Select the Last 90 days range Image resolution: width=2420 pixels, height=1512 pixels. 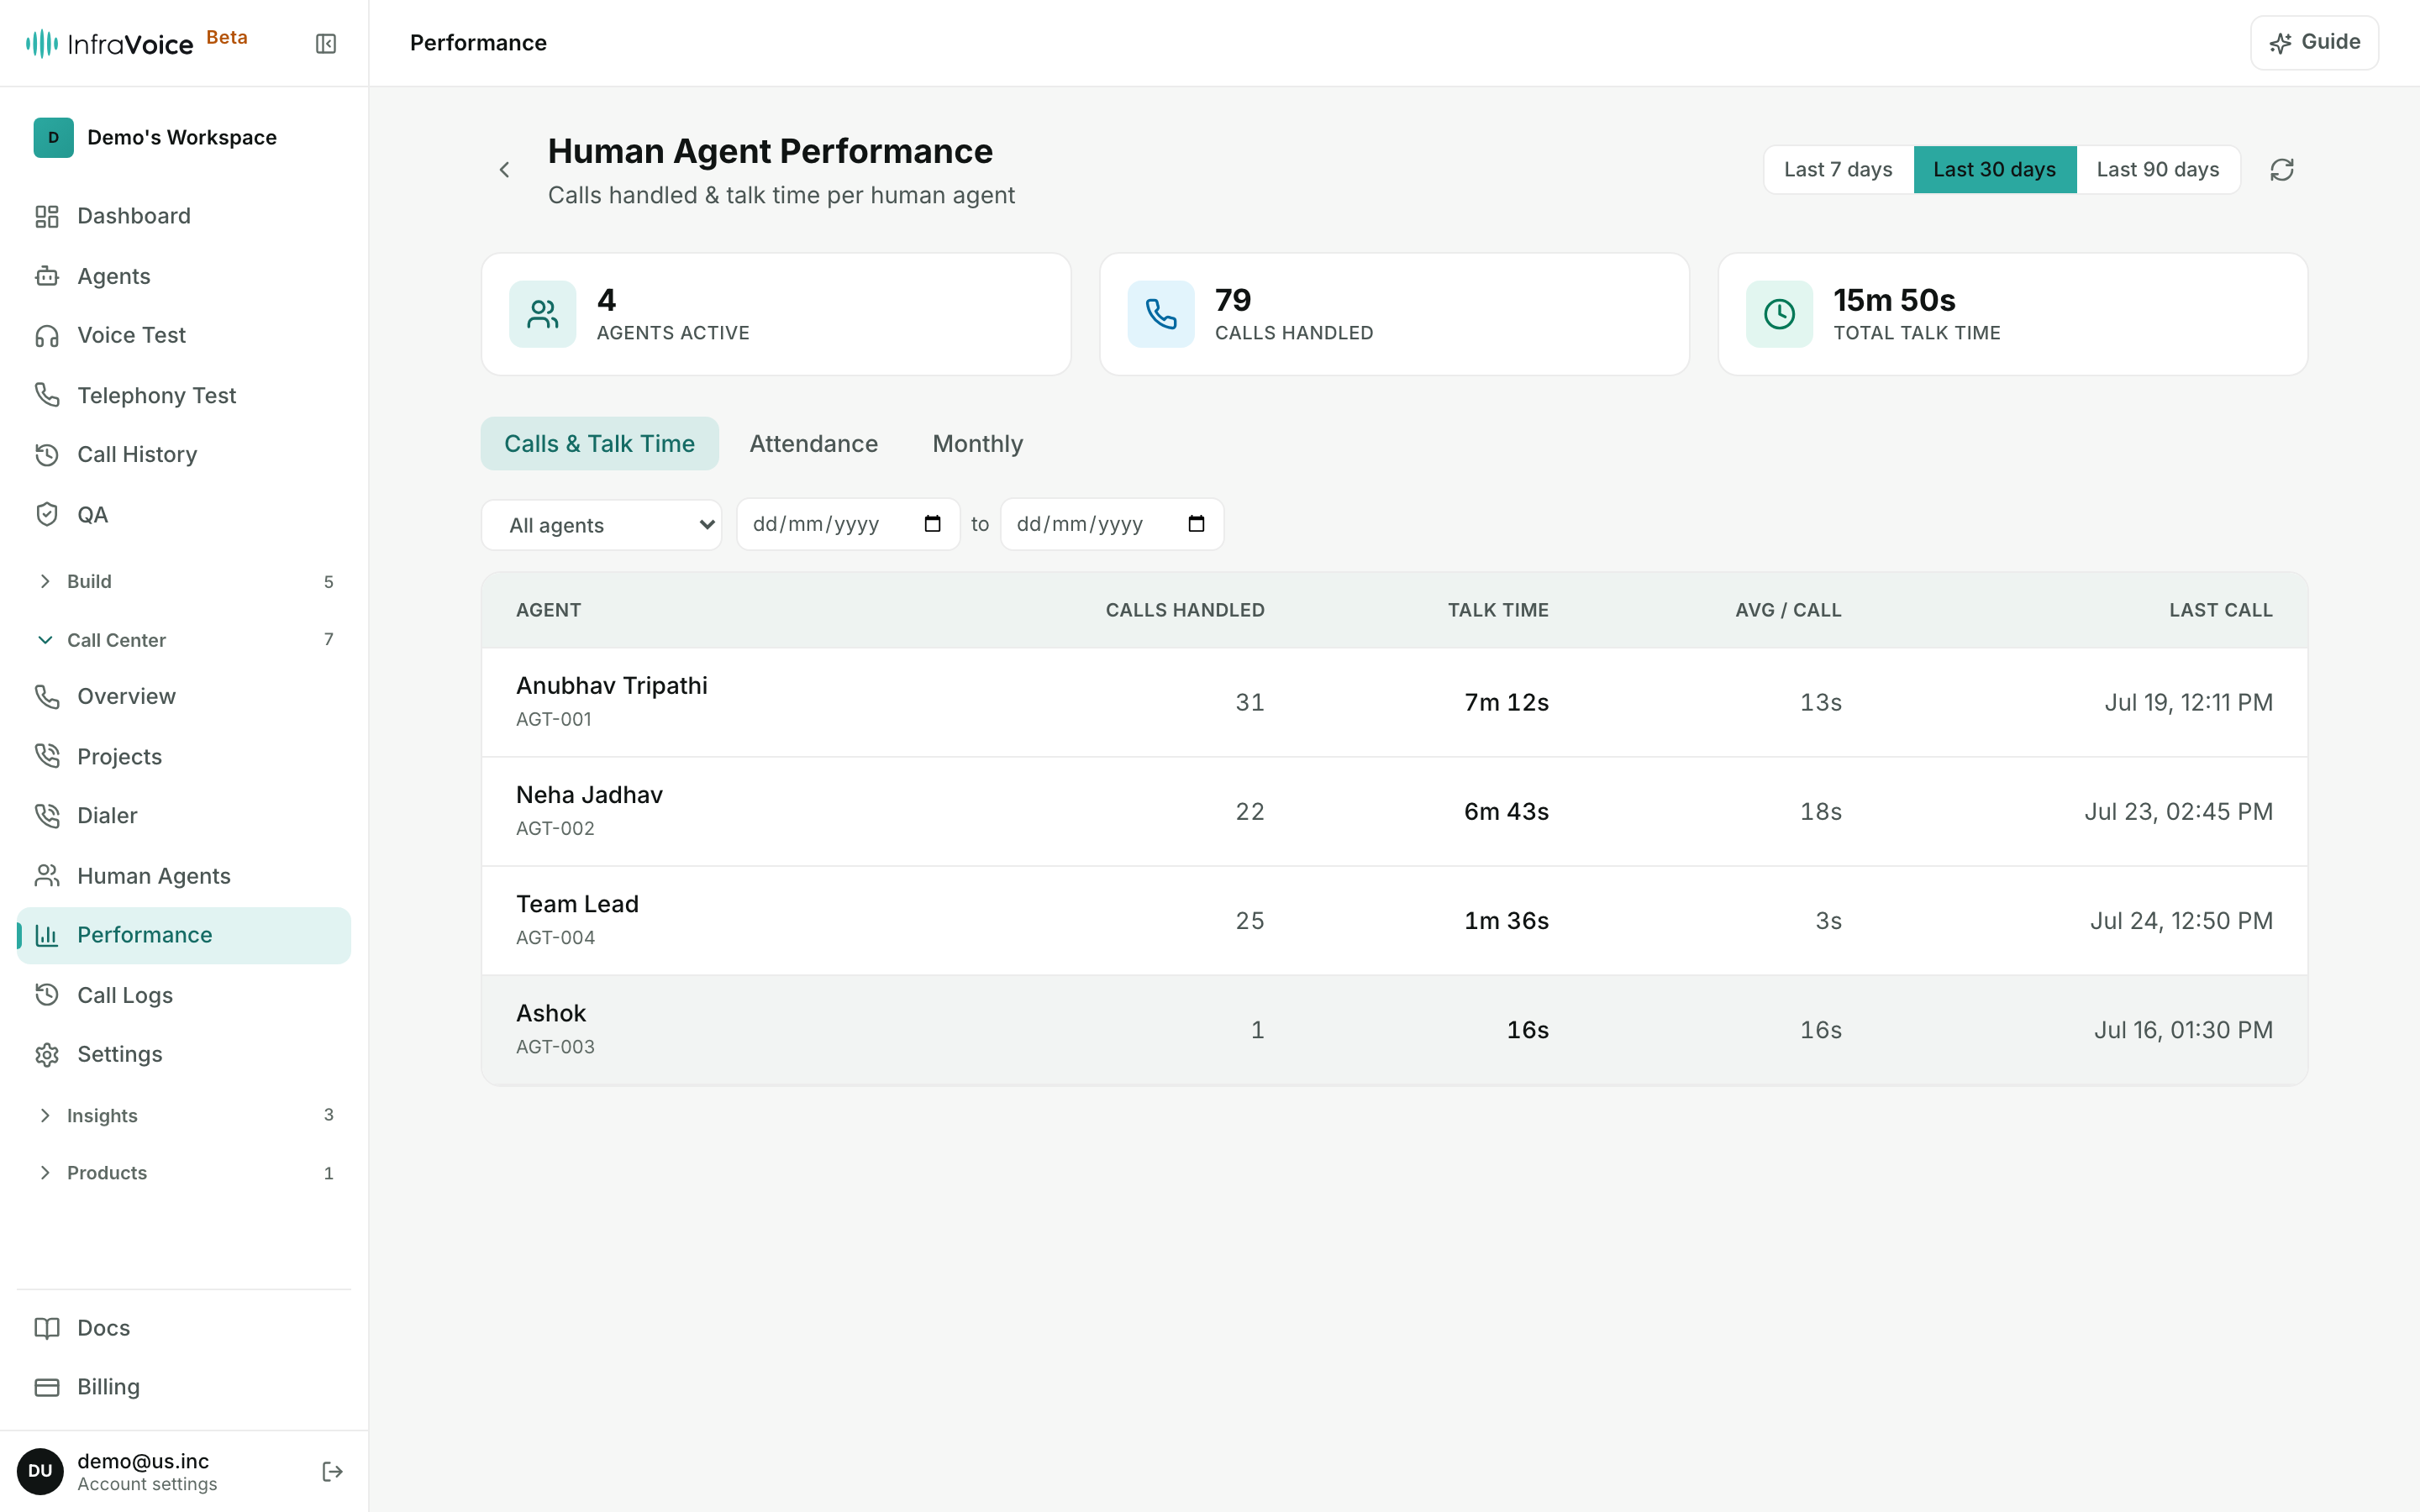point(2158,170)
